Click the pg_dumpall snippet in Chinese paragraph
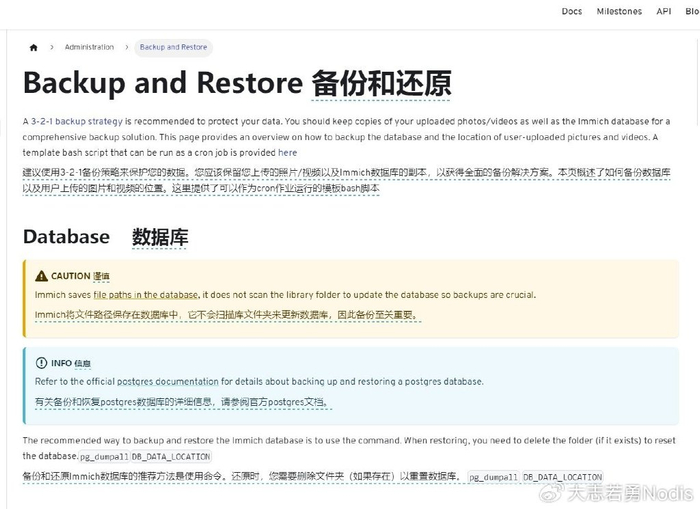700x509 pixels. coord(494,477)
